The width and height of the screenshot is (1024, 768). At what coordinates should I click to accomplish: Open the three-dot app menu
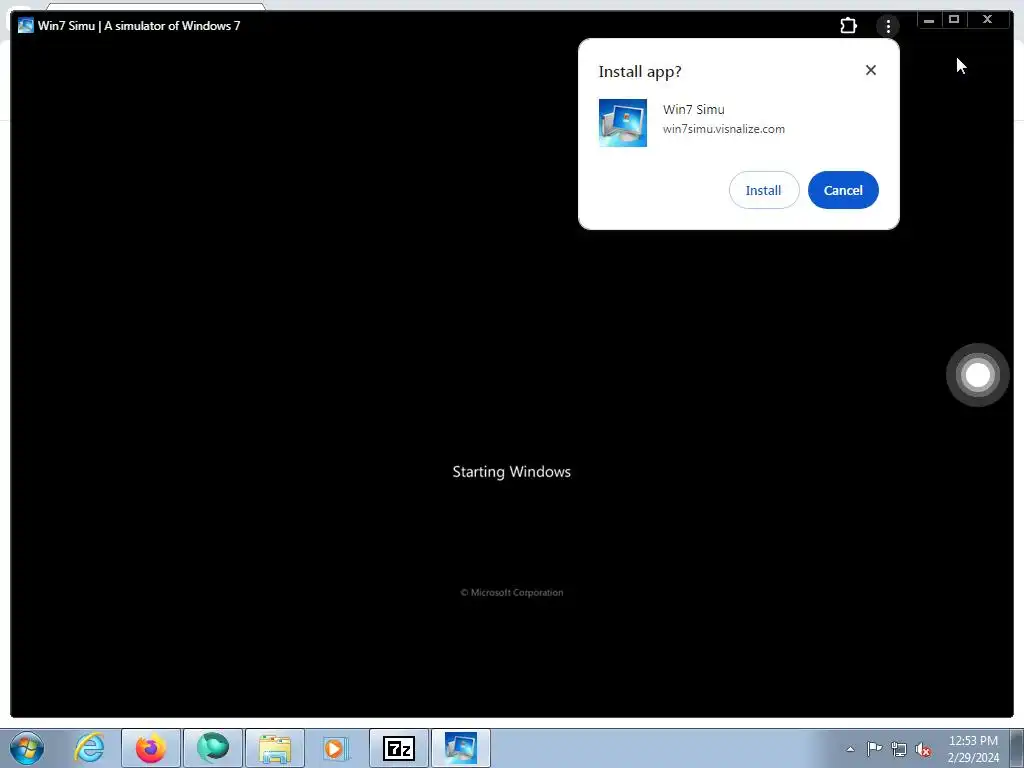click(x=888, y=26)
